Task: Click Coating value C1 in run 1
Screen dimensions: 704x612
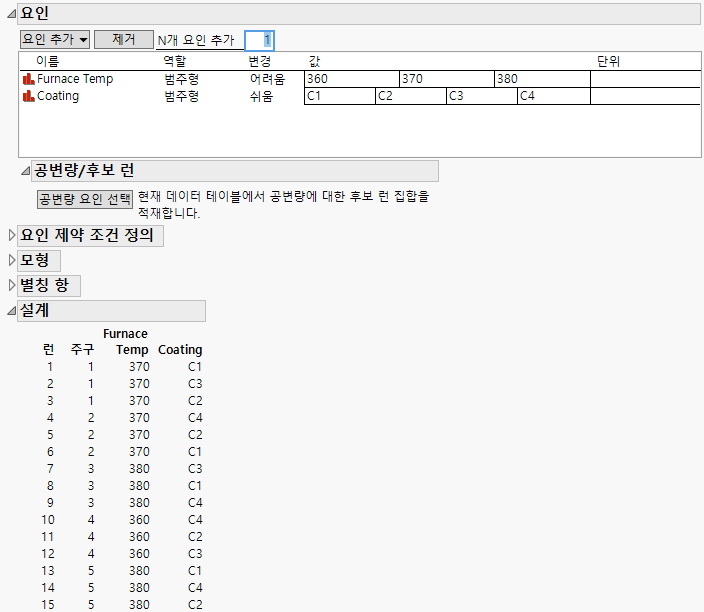Action: (x=195, y=367)
